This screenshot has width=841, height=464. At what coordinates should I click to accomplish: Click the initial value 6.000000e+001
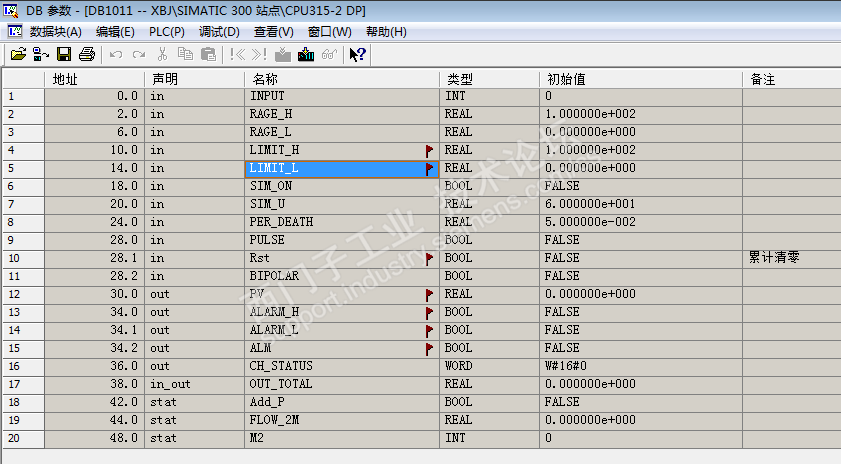pos(590,204)
